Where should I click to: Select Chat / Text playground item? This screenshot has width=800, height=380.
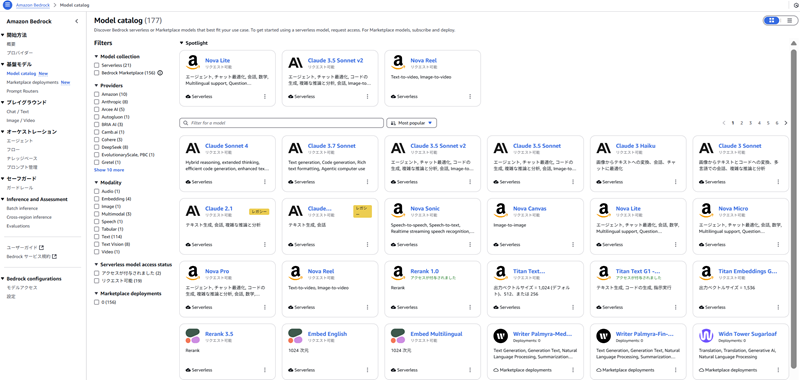pos(17,111)
